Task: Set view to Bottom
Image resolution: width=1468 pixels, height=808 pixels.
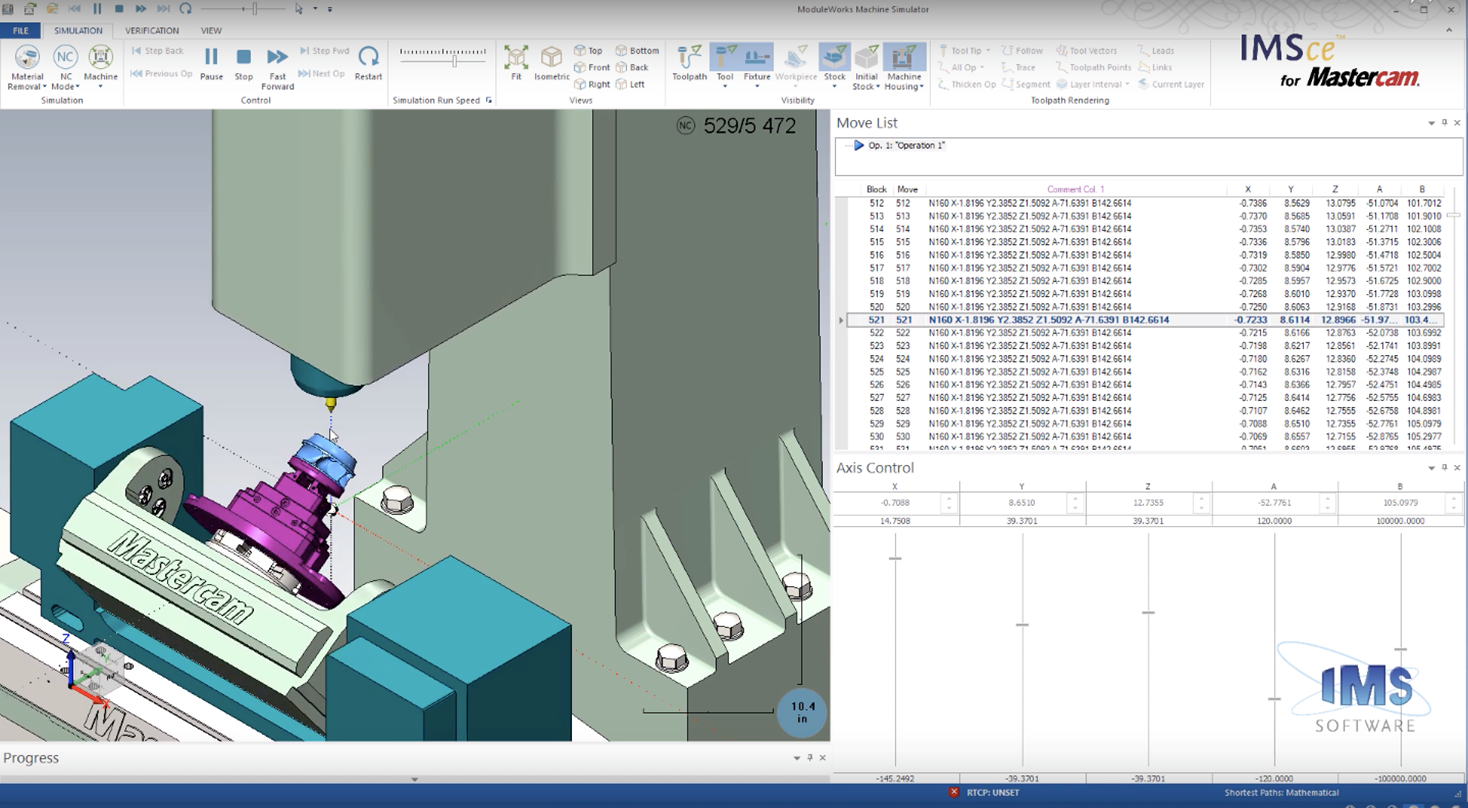Action: point(637,51)
